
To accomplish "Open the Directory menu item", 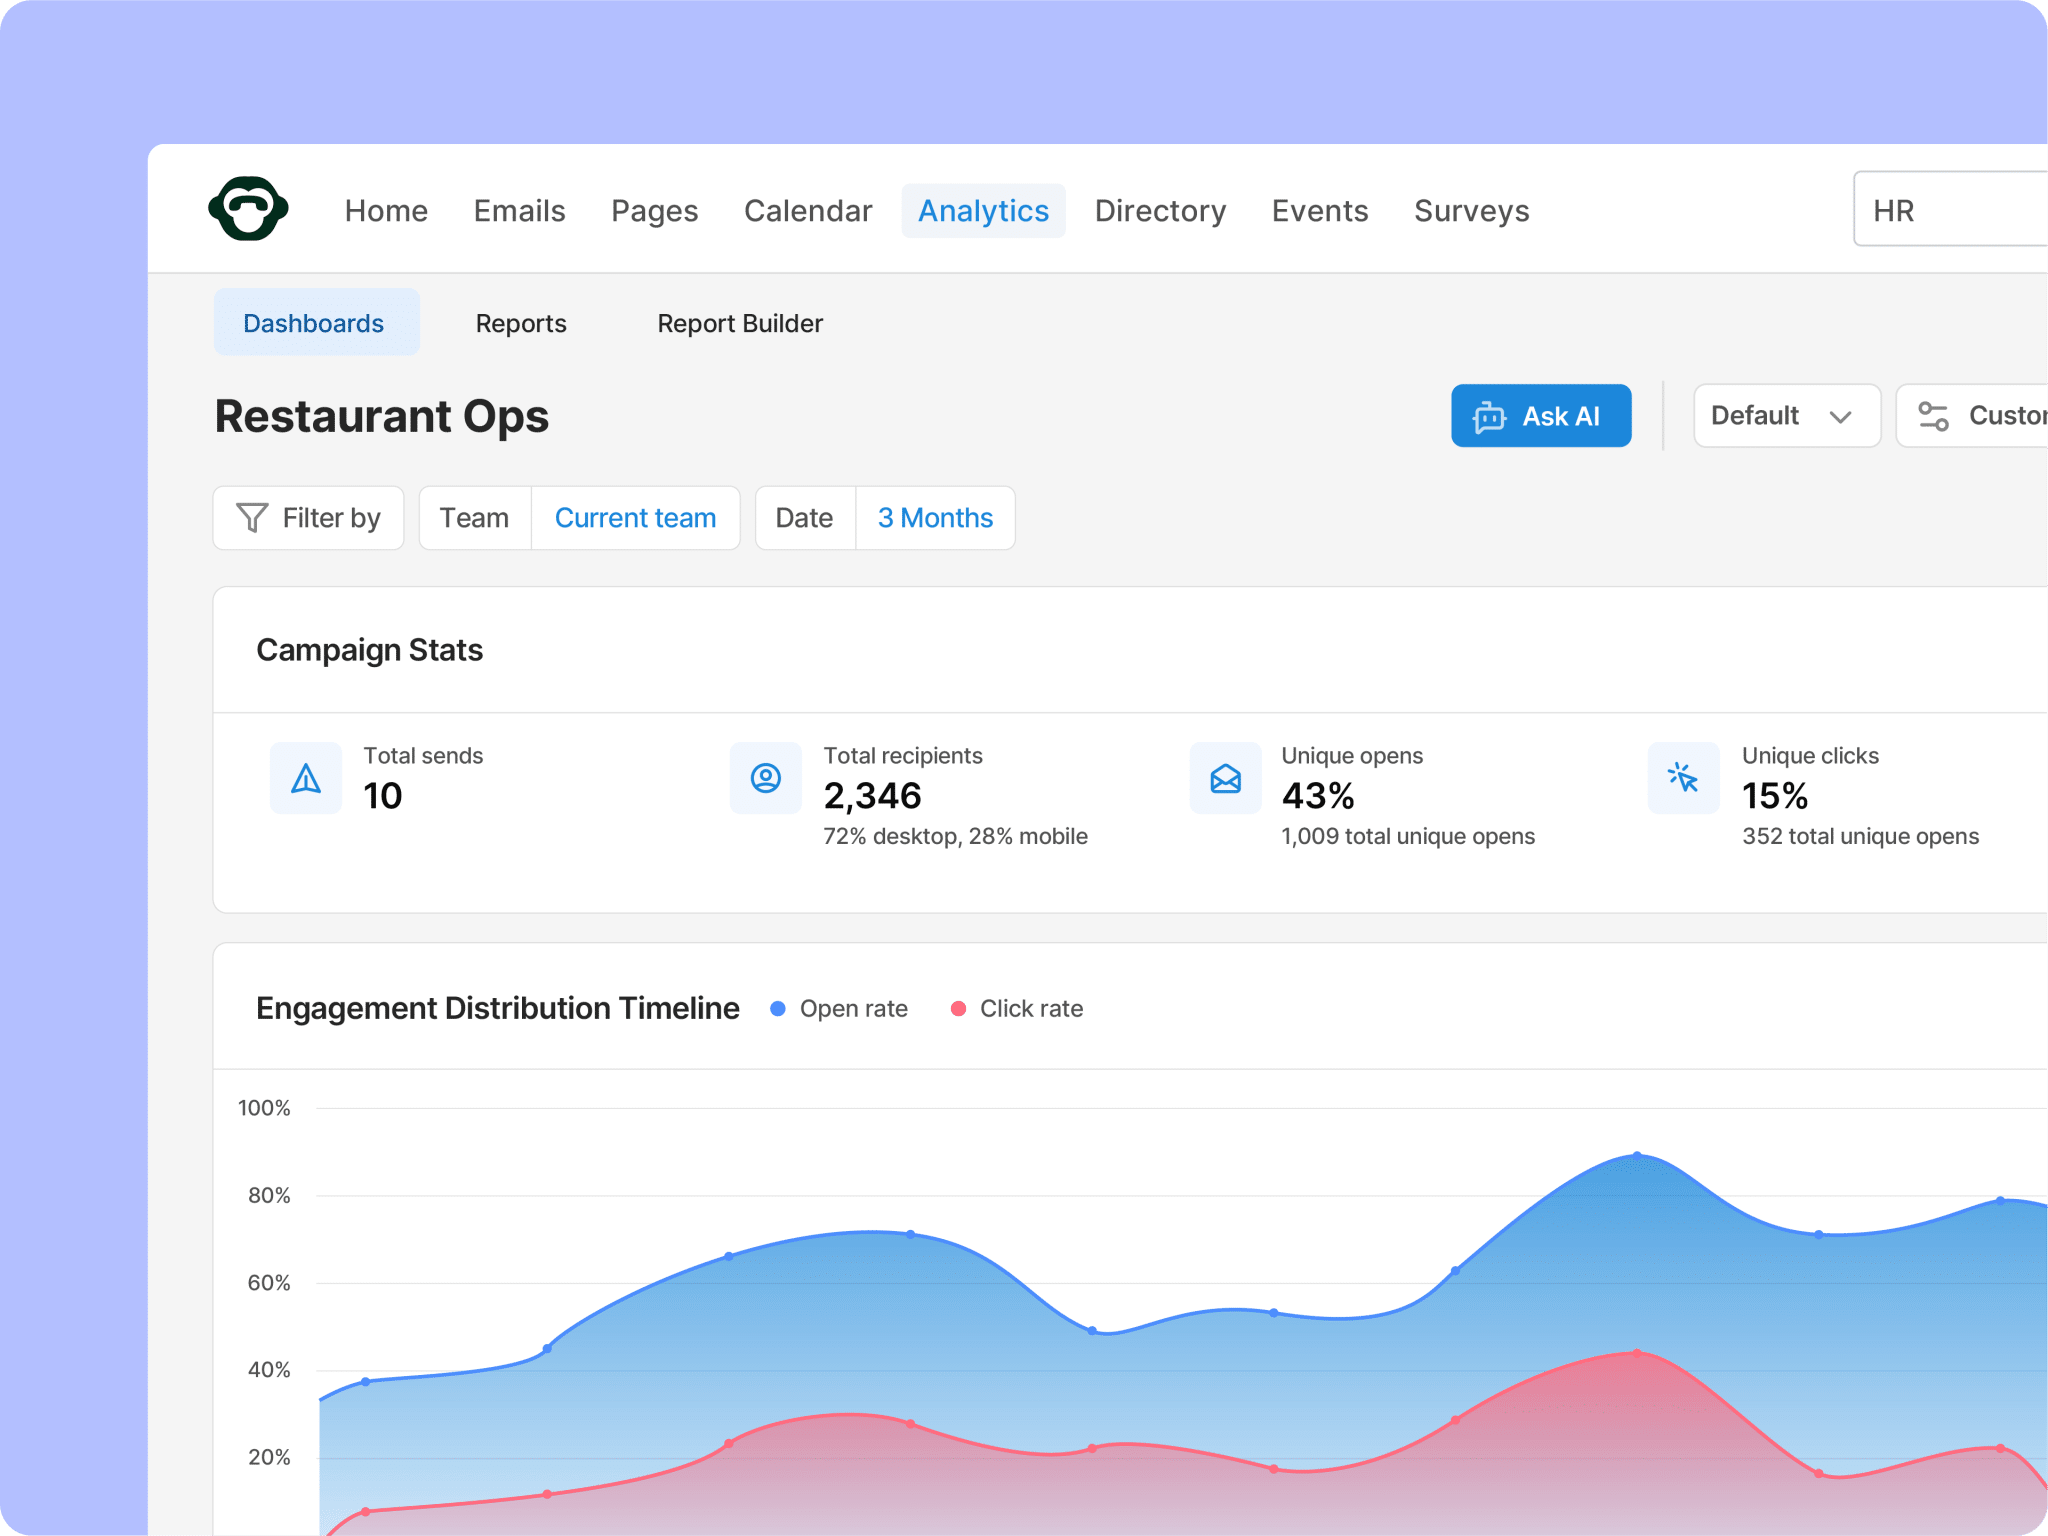I will pyautogui.click(x=1160, y=211).
